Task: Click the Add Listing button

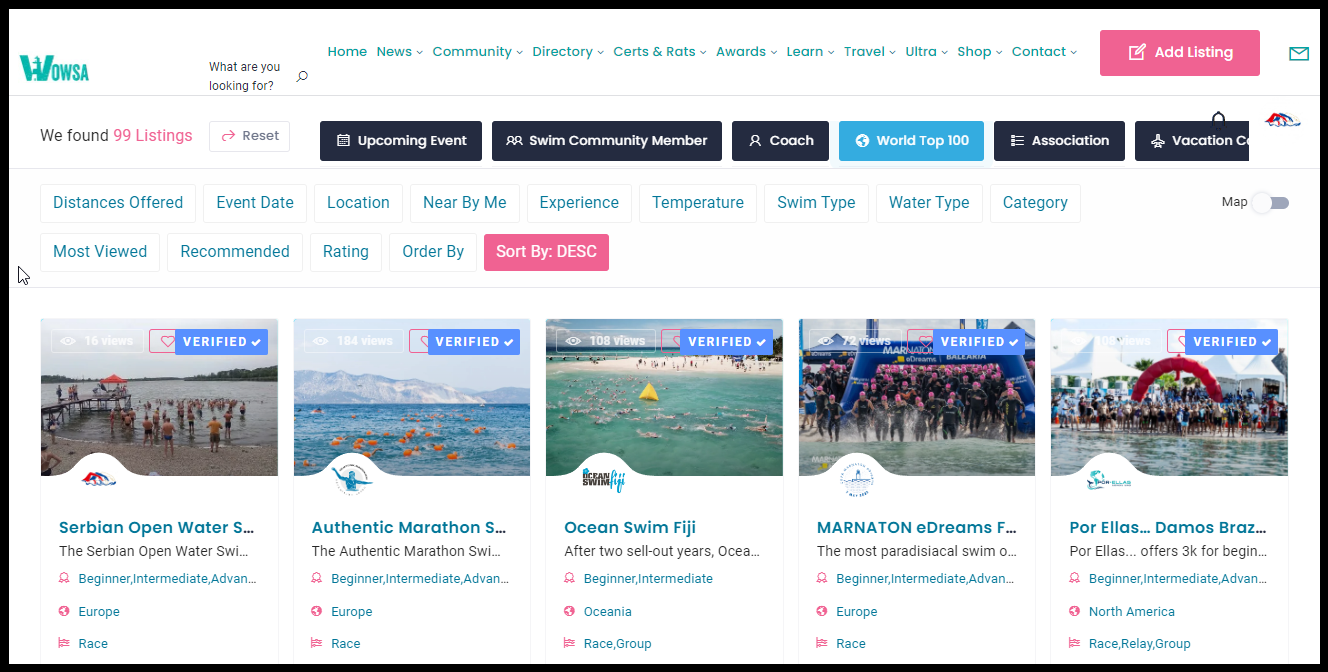Action: pyautogui.click(x=1179, y=53)
